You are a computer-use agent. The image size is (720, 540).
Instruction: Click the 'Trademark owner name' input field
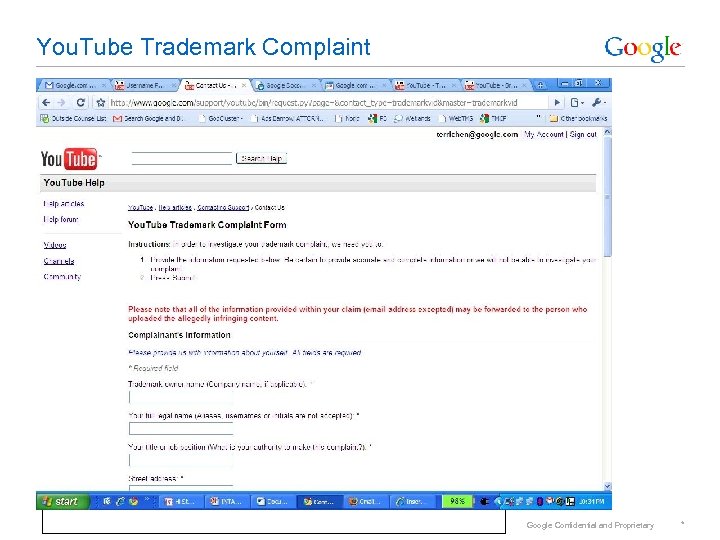point(181,397)
